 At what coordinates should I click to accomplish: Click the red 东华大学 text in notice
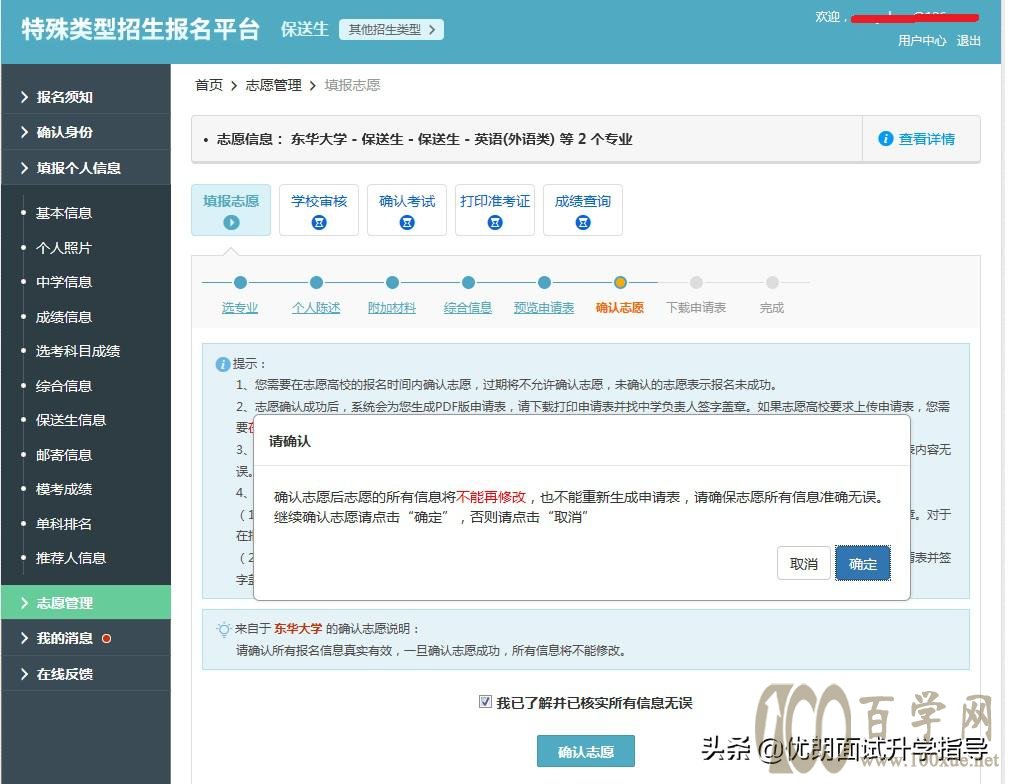[x=298, y=629]
